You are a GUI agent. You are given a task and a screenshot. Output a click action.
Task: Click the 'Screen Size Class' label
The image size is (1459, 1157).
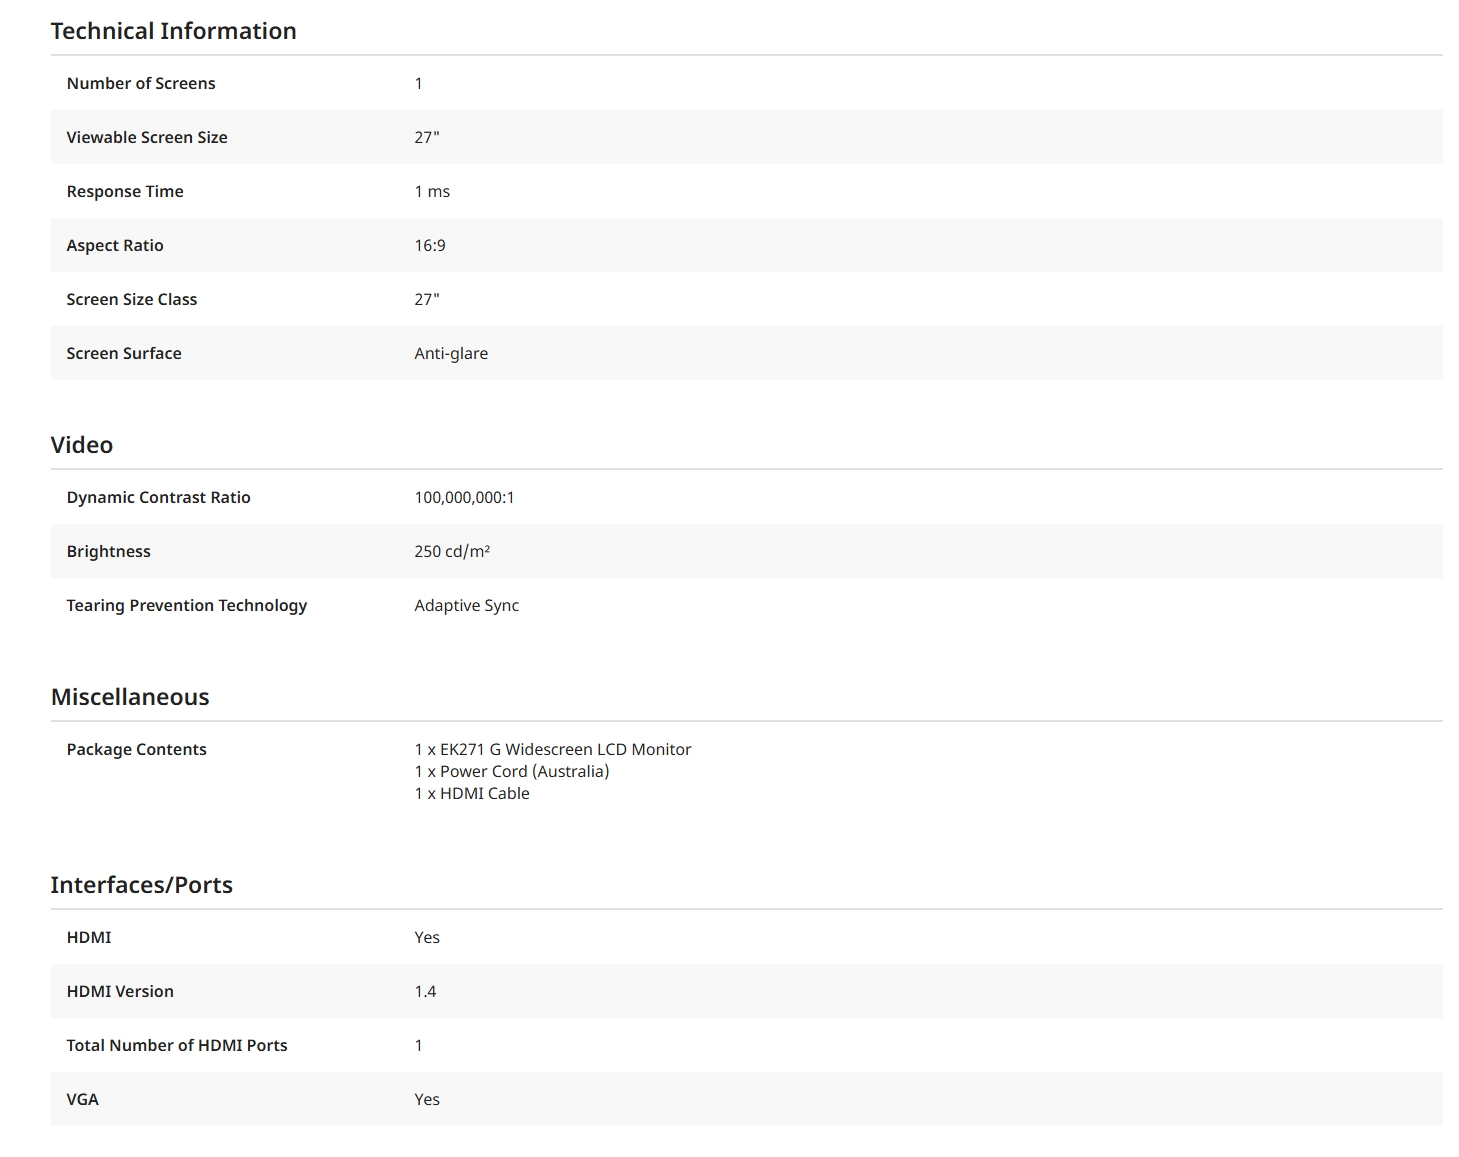(132, 299)
